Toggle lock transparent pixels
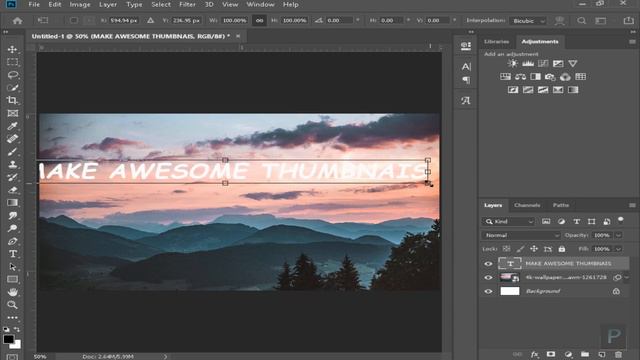Viewport: 640px width, 360px height. click(506, 249)
